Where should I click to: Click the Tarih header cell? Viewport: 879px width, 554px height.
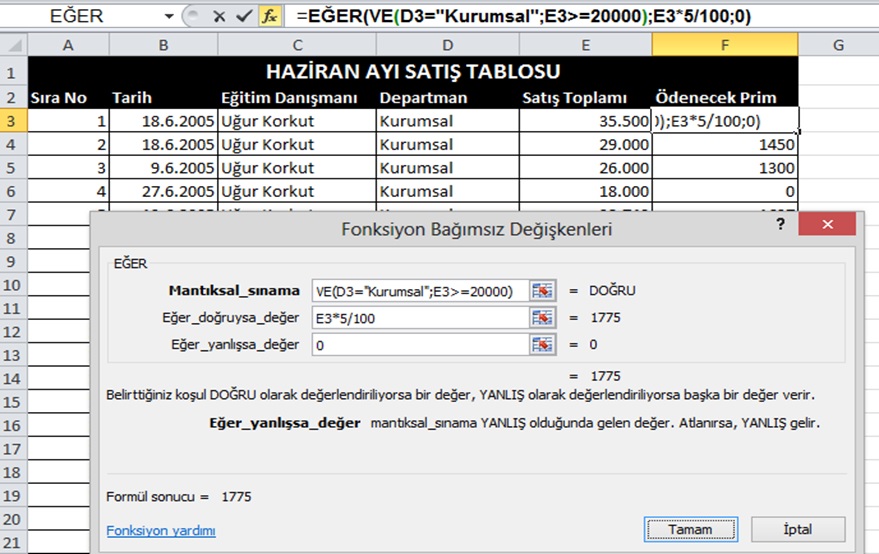pos(163,98)
